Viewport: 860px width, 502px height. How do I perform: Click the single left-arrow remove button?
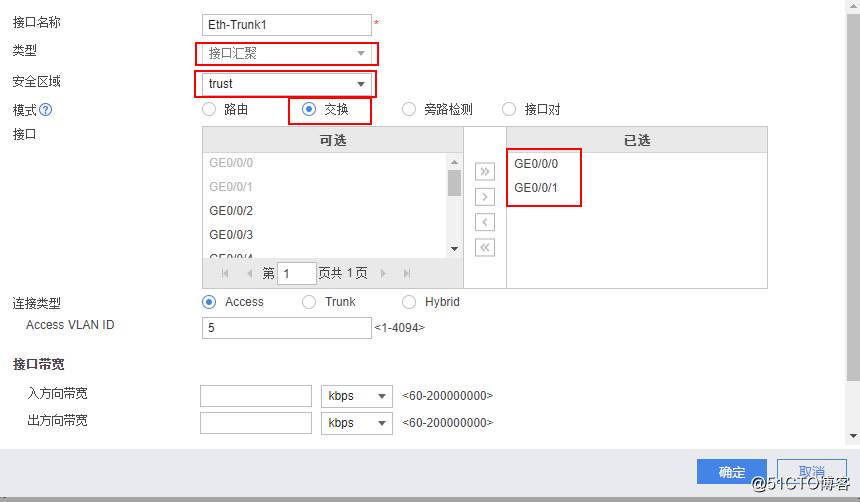click(x=485, y=222)
